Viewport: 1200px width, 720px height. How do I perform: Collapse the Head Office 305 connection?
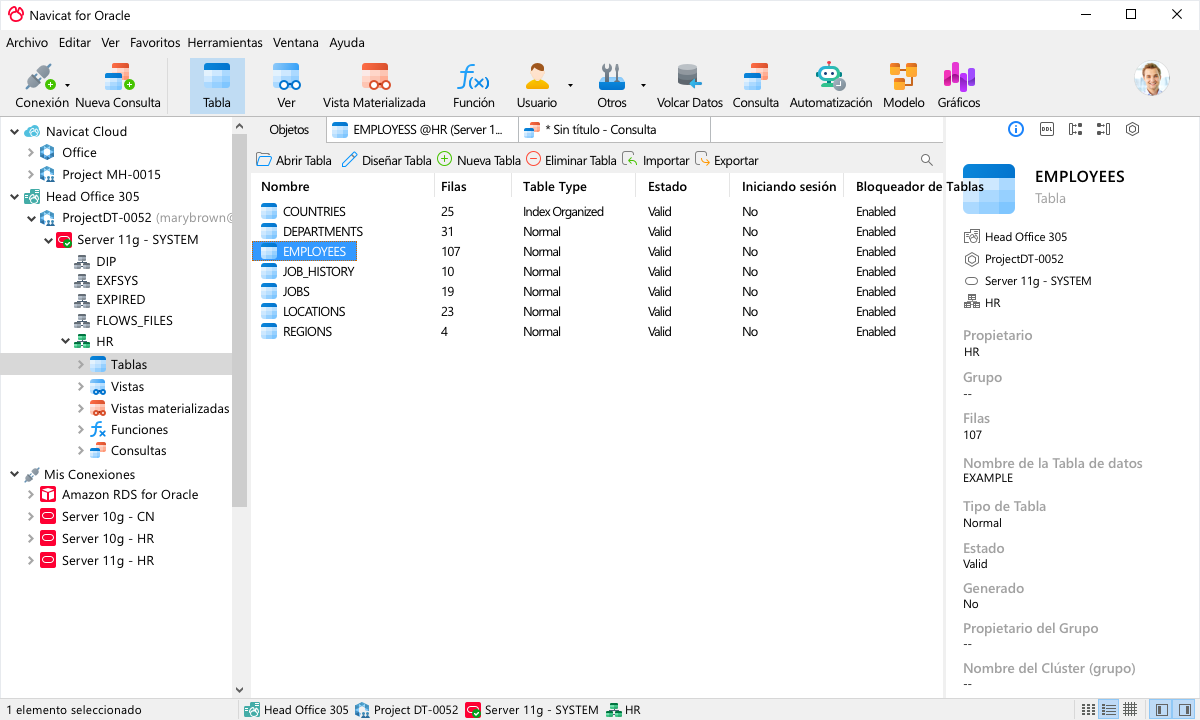click(x=16, y=196)
